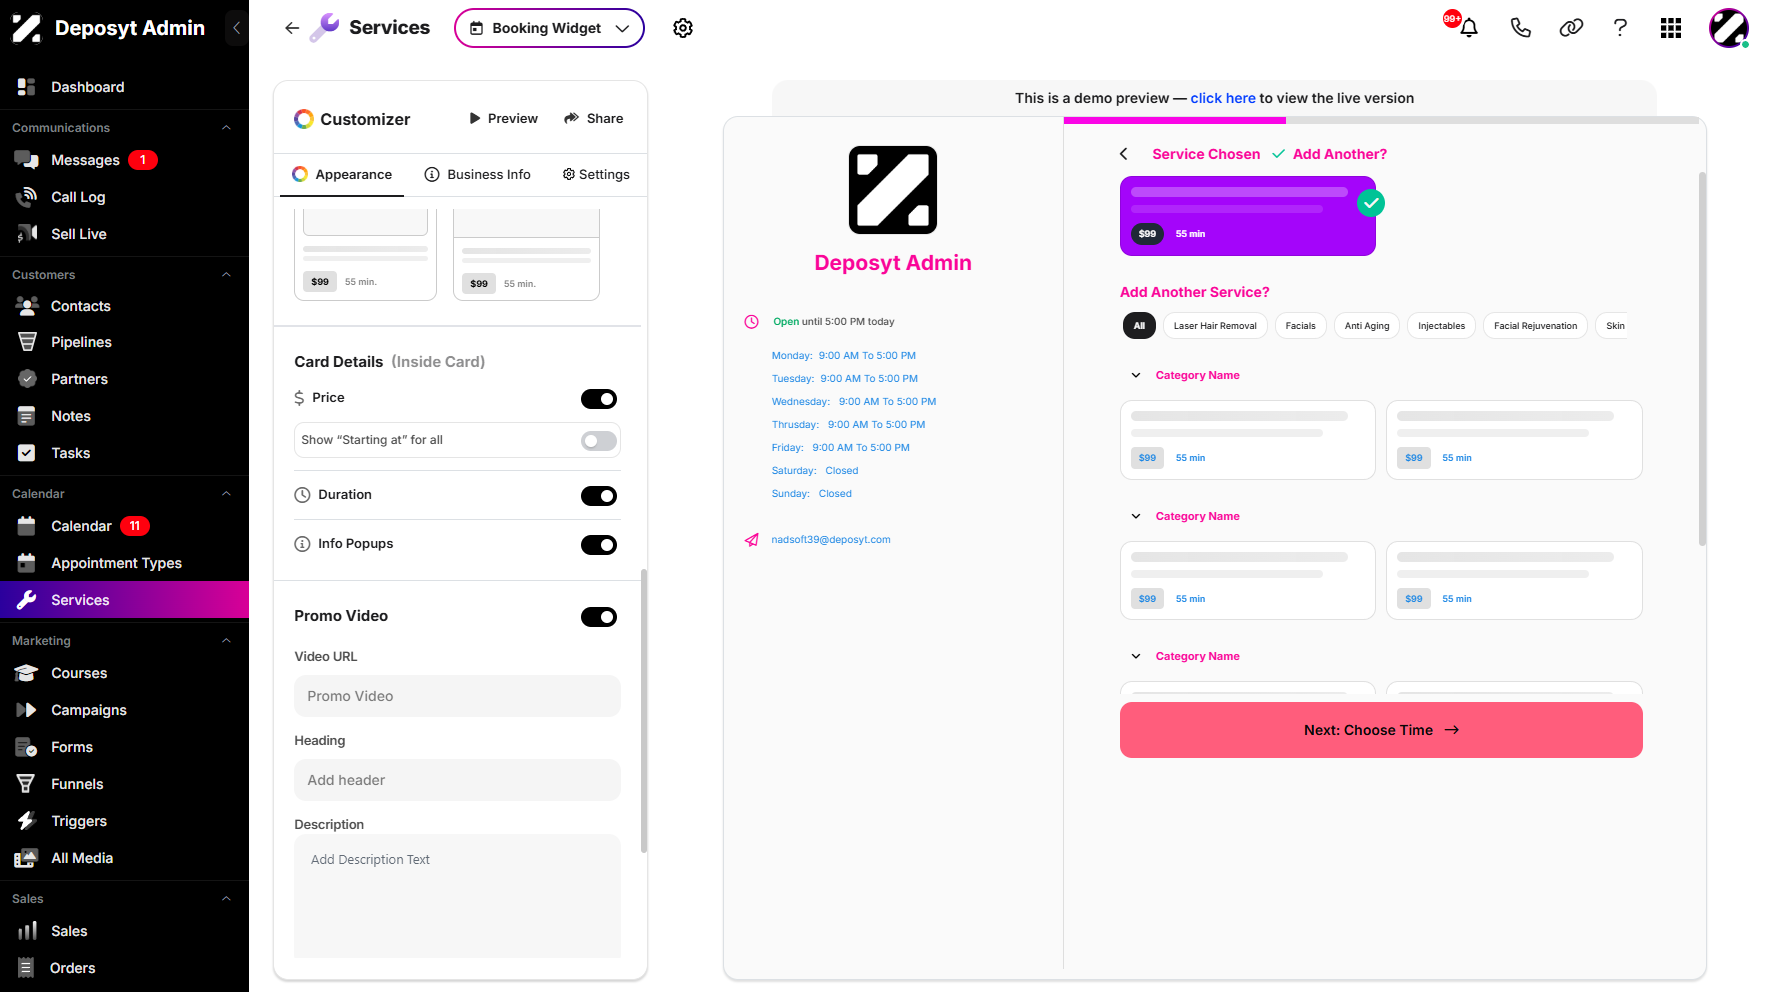Turn off the Promo Video toggle
The height and width of the screenshot is (992, 1781).
pos(599,617)
